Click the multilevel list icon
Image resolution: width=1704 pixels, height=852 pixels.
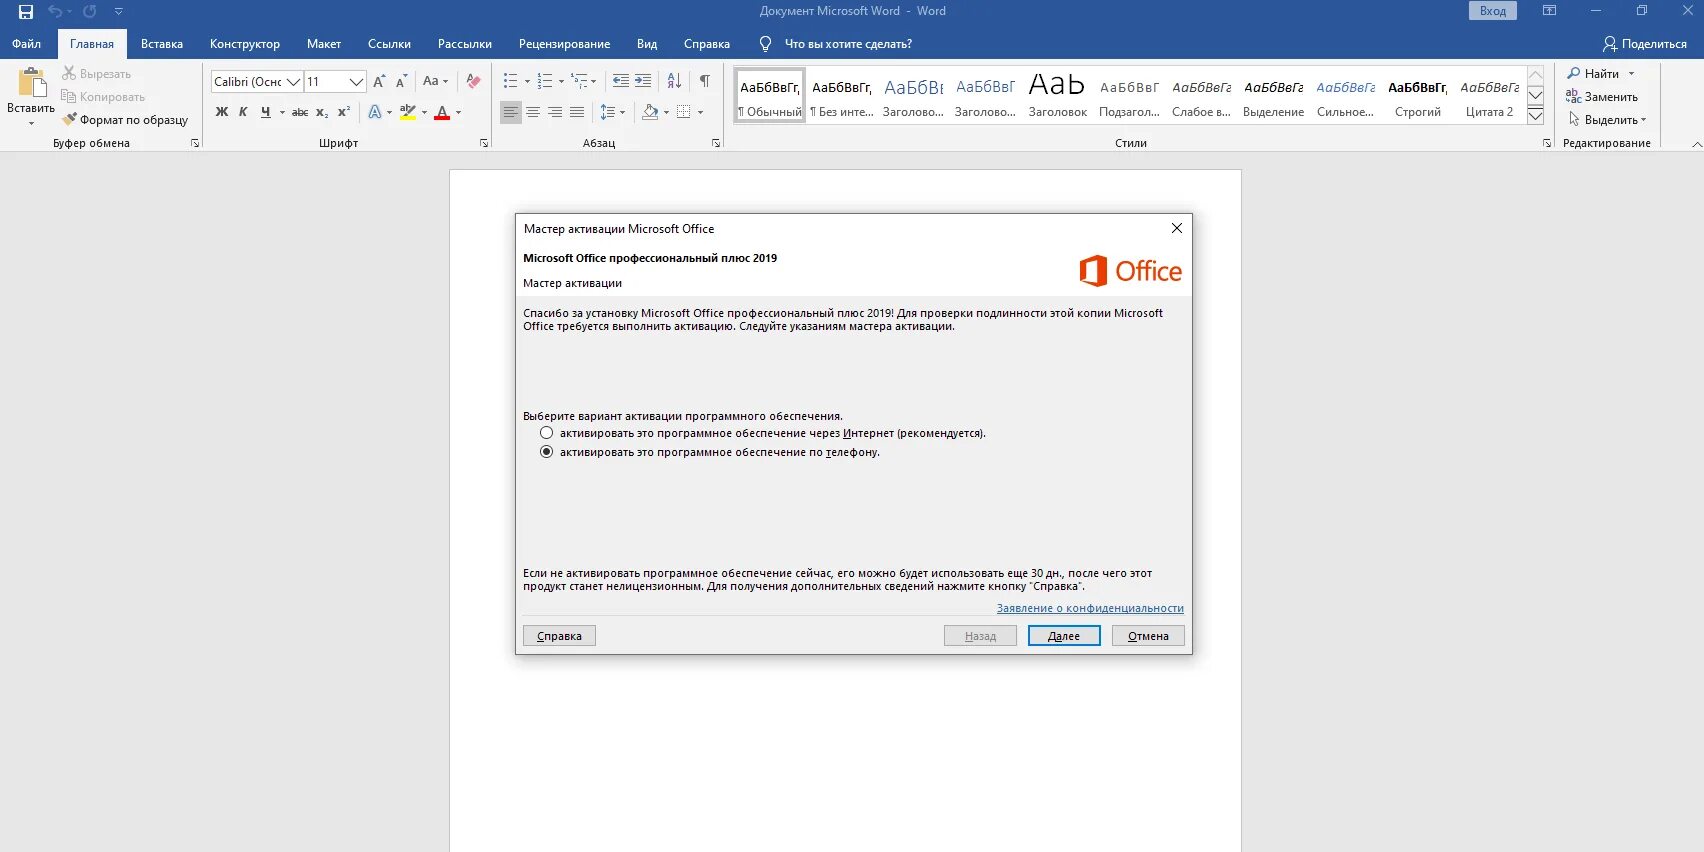pyautogui.click(x=580, y=82)
